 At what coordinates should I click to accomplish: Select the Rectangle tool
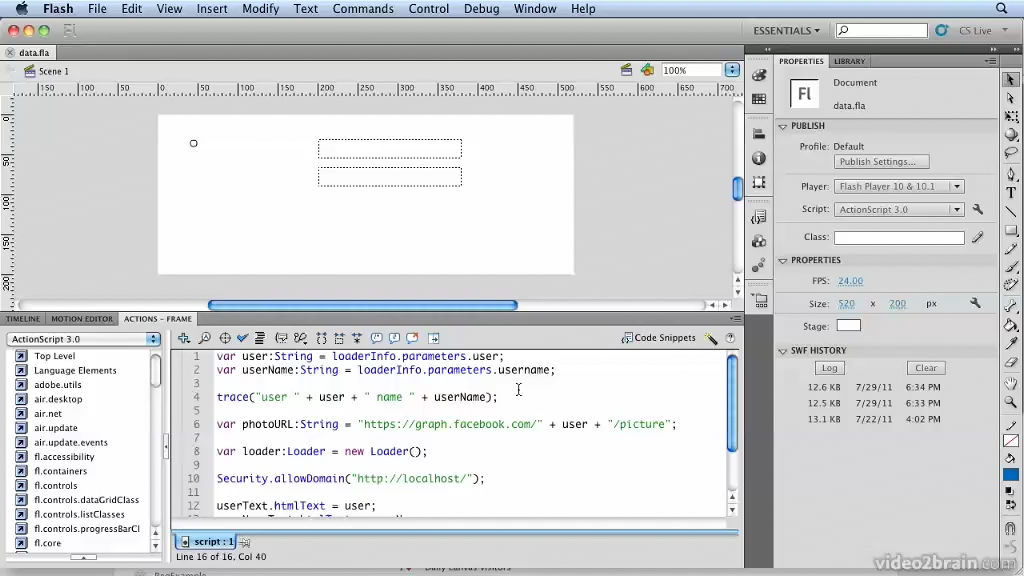click(x=1011, y=230)
